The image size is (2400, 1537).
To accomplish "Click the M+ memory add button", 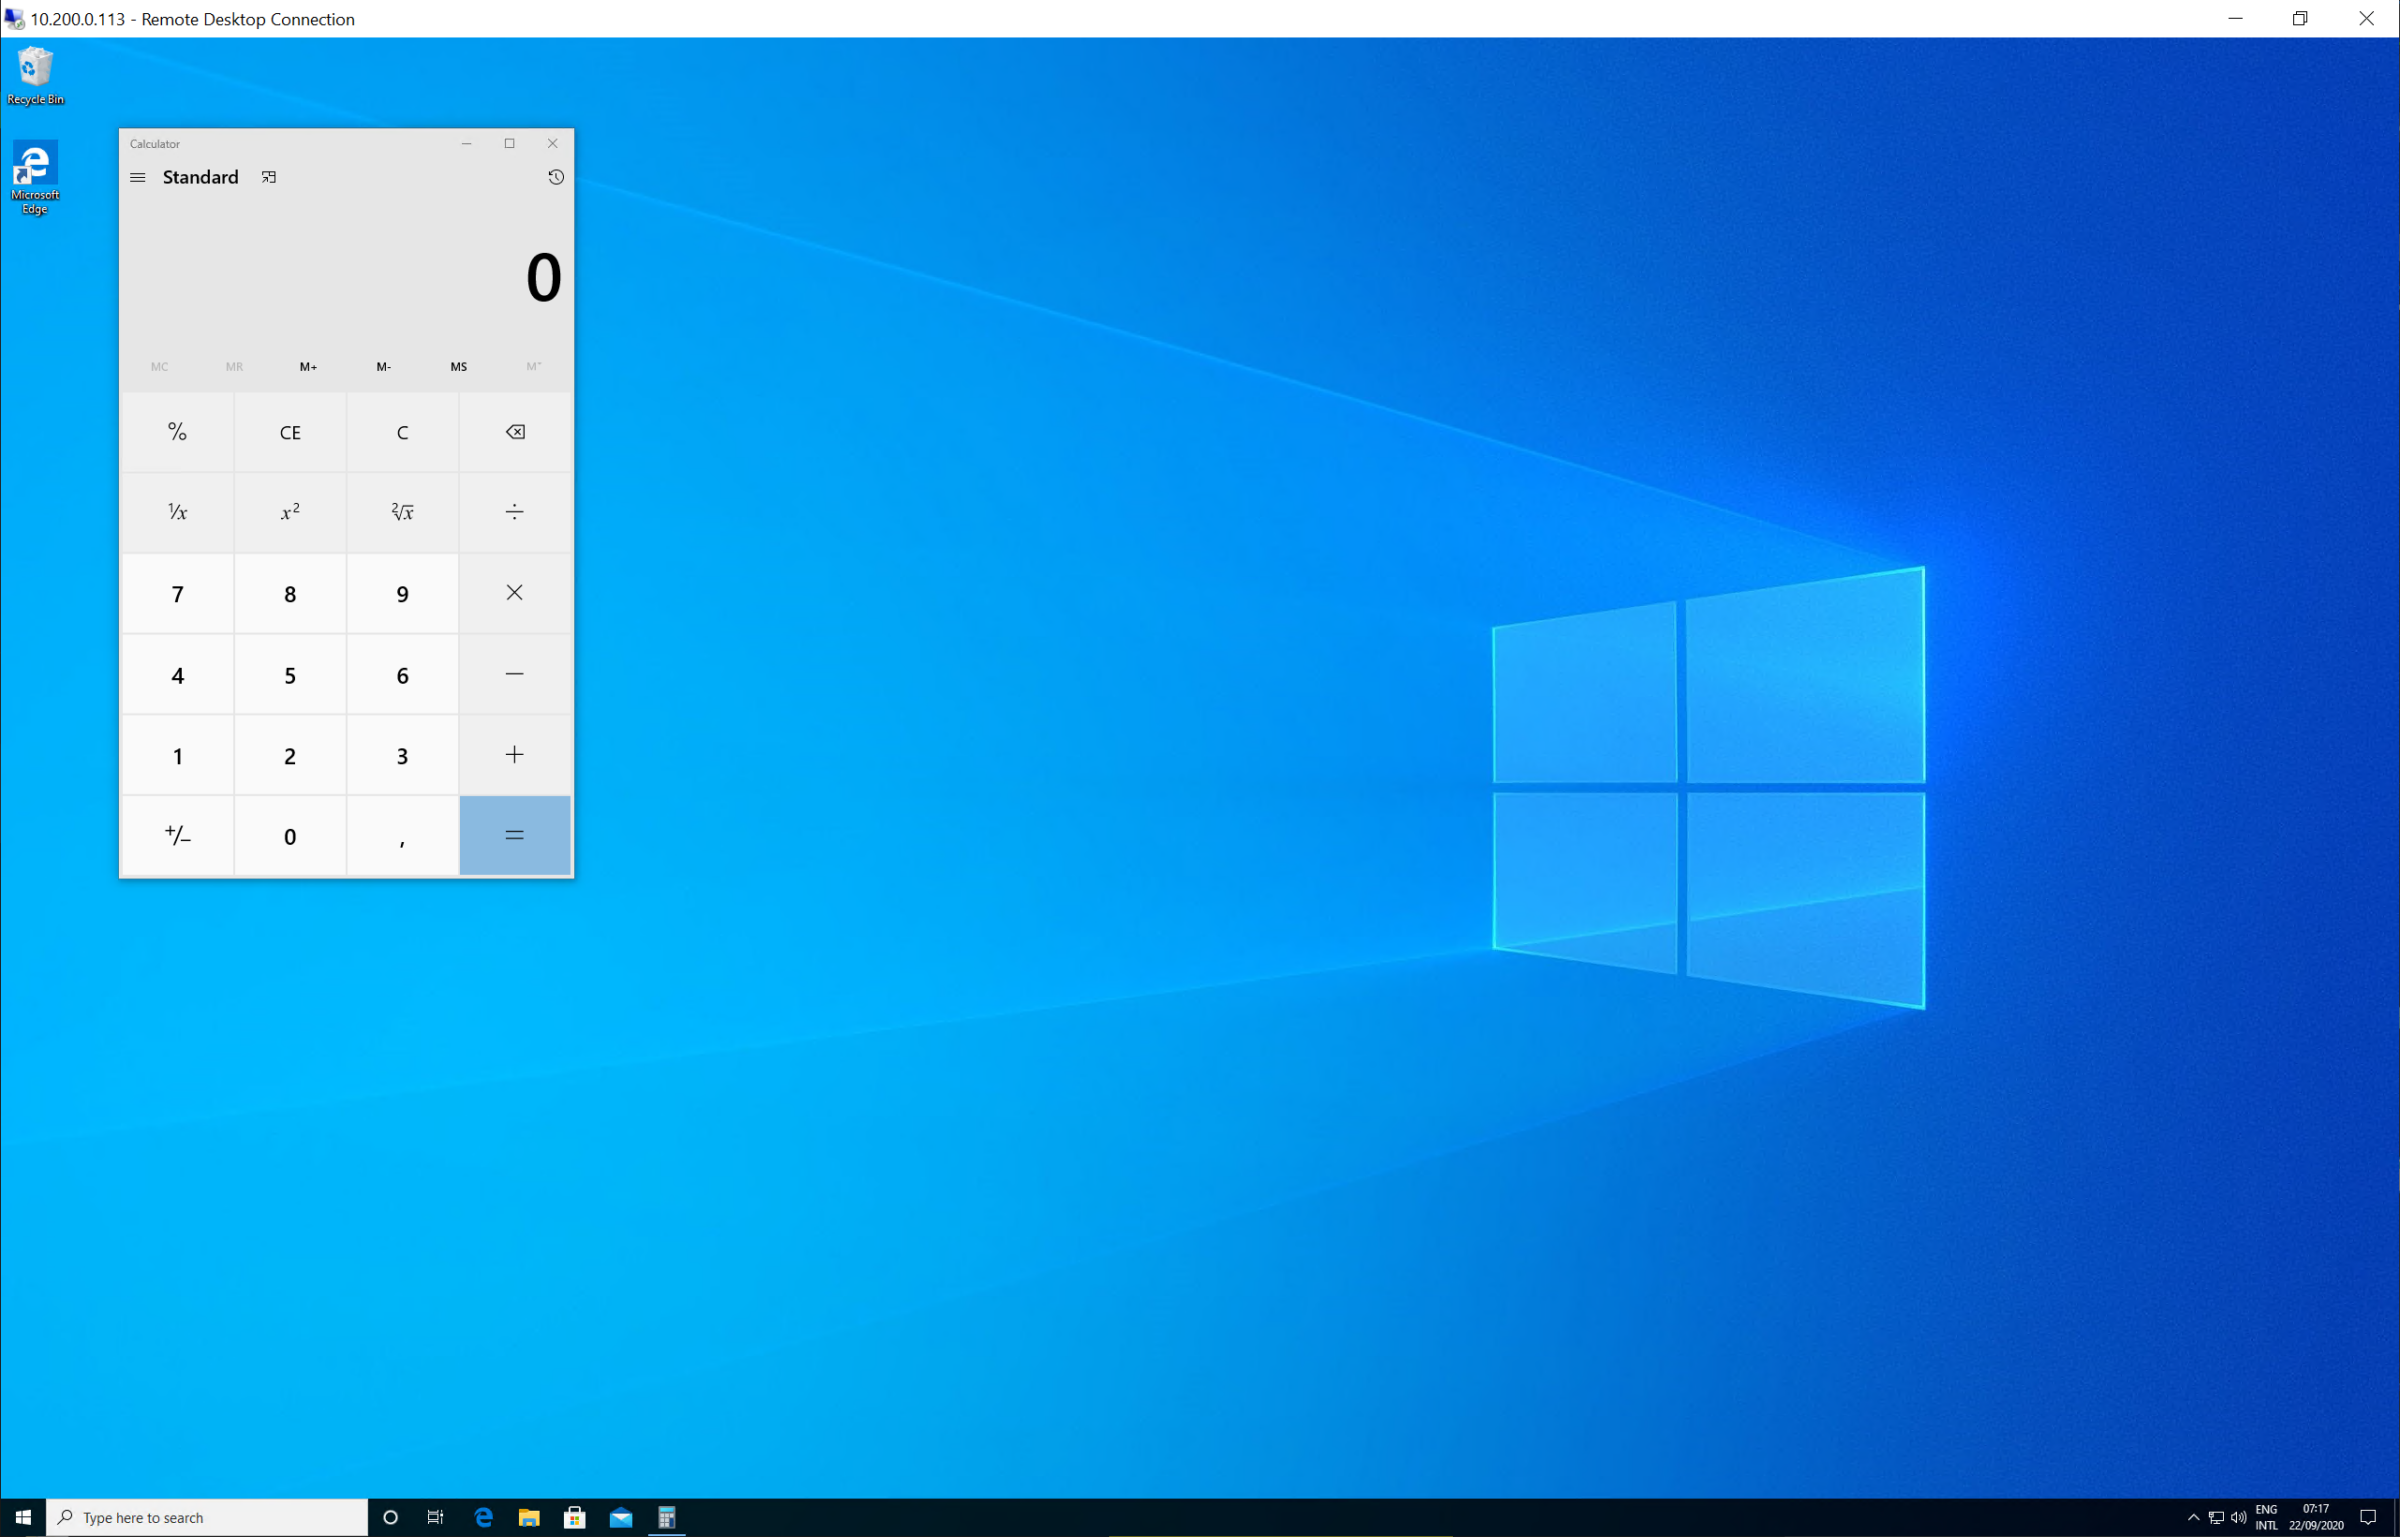I will point(308,367).
